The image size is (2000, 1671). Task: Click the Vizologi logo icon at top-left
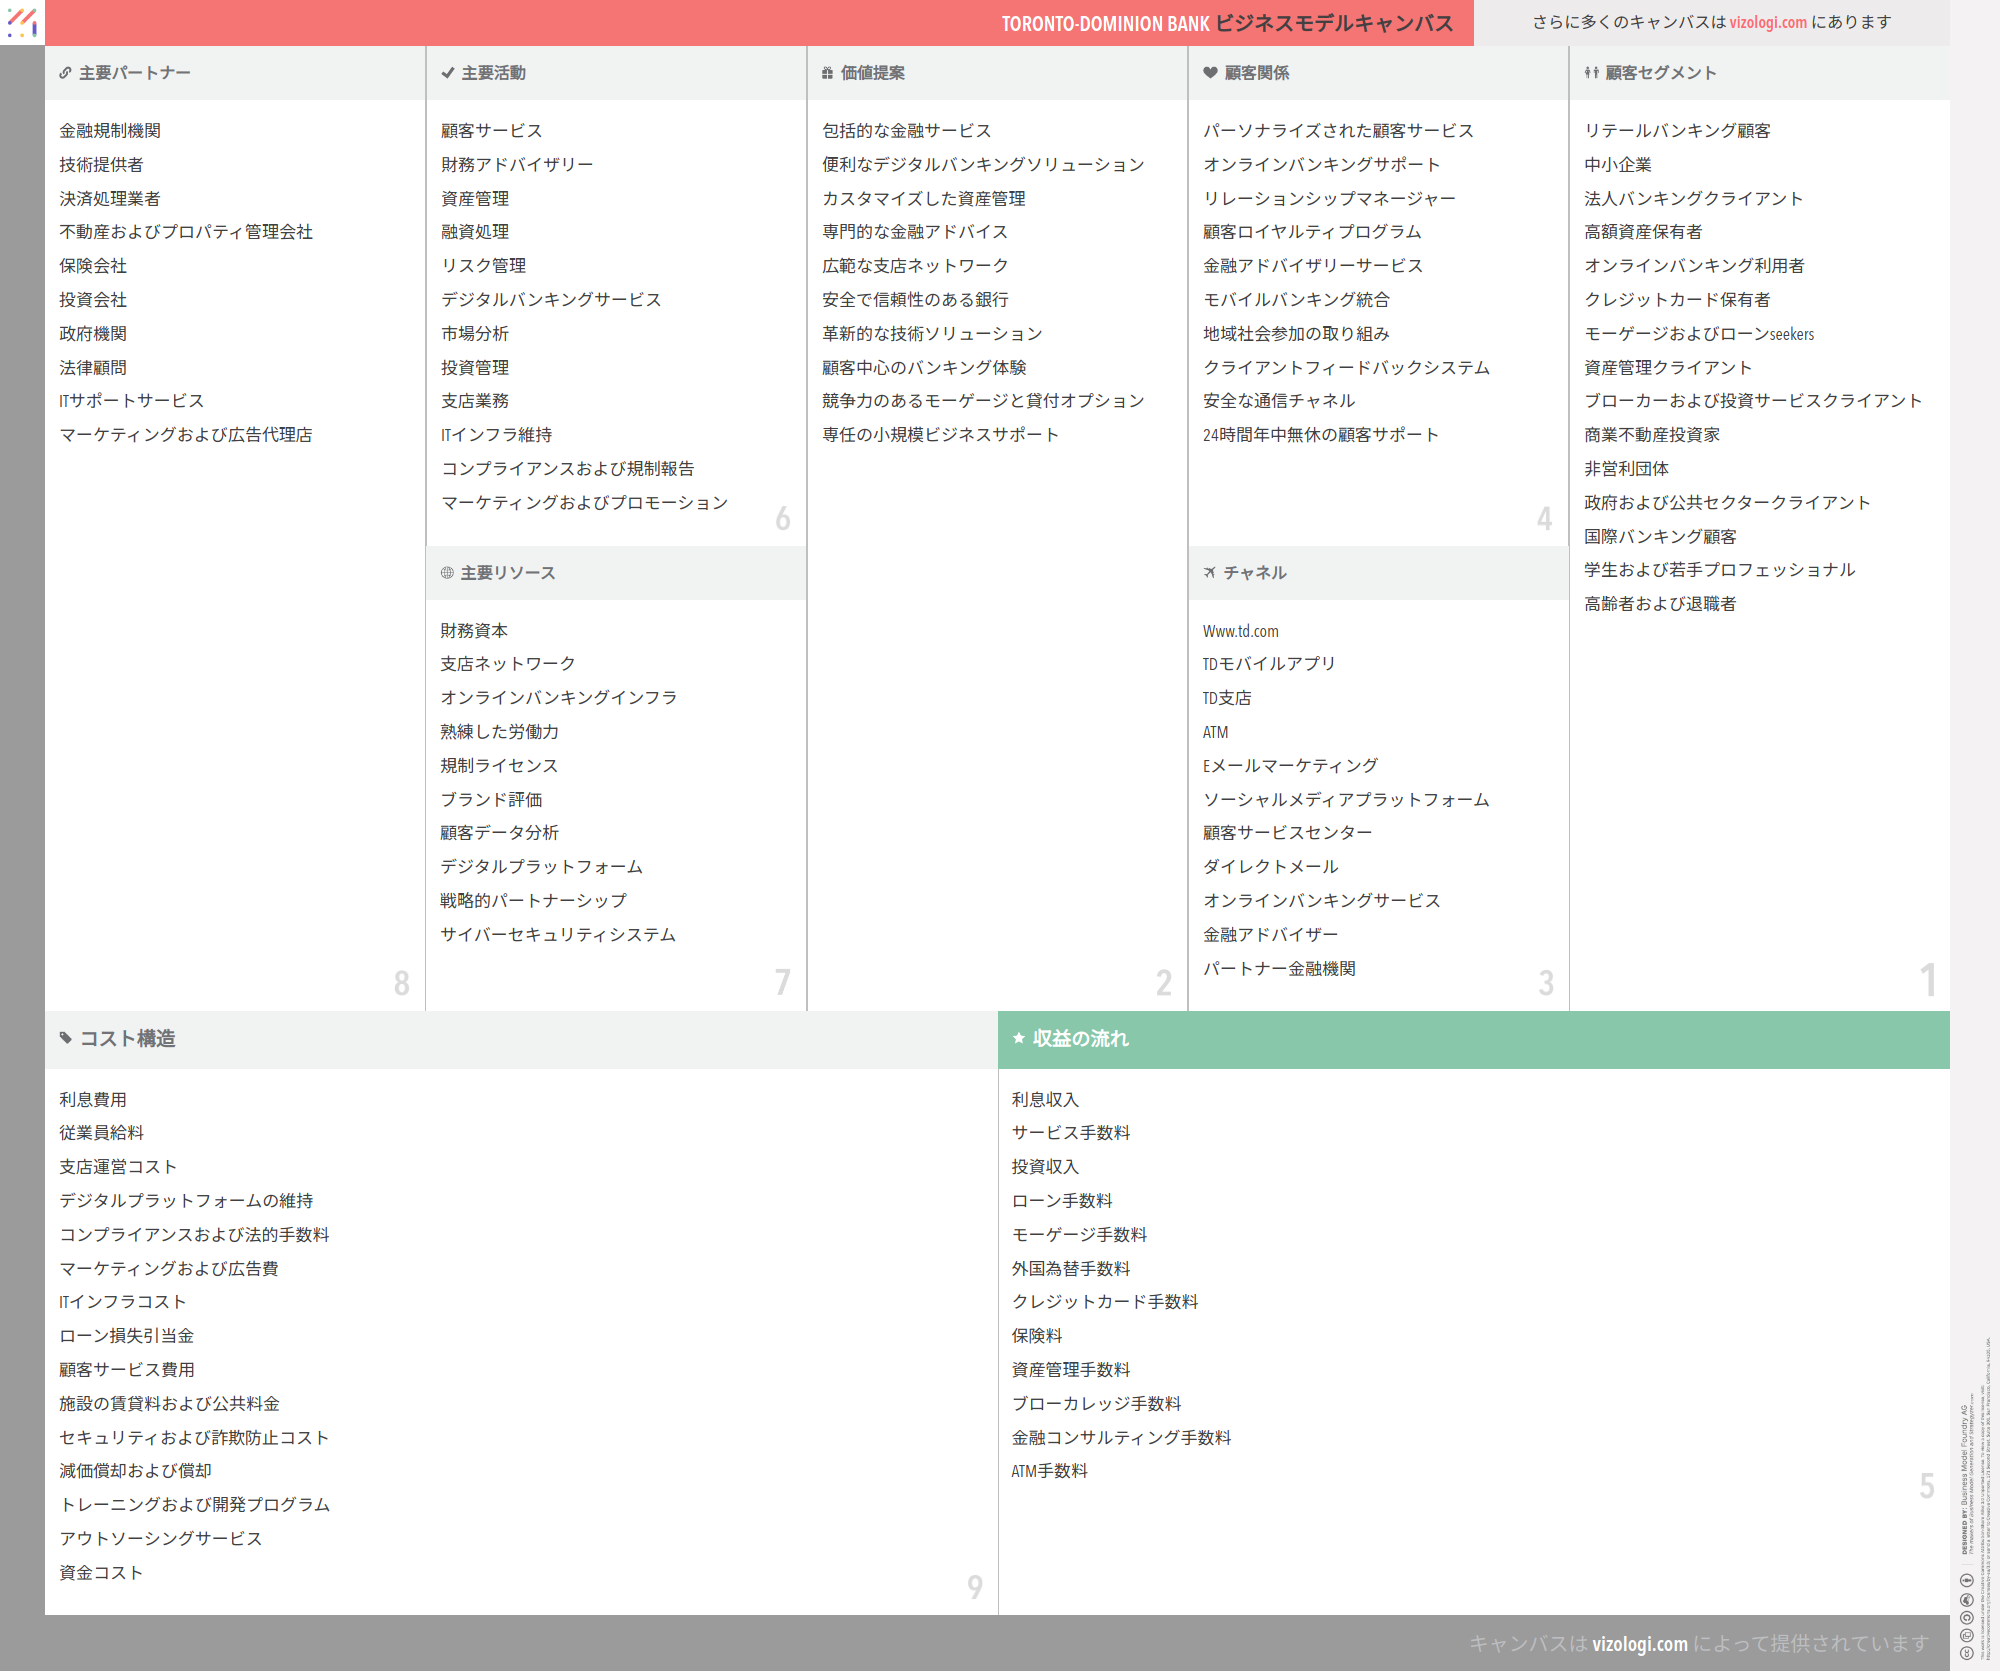click(x=22, y=22)
